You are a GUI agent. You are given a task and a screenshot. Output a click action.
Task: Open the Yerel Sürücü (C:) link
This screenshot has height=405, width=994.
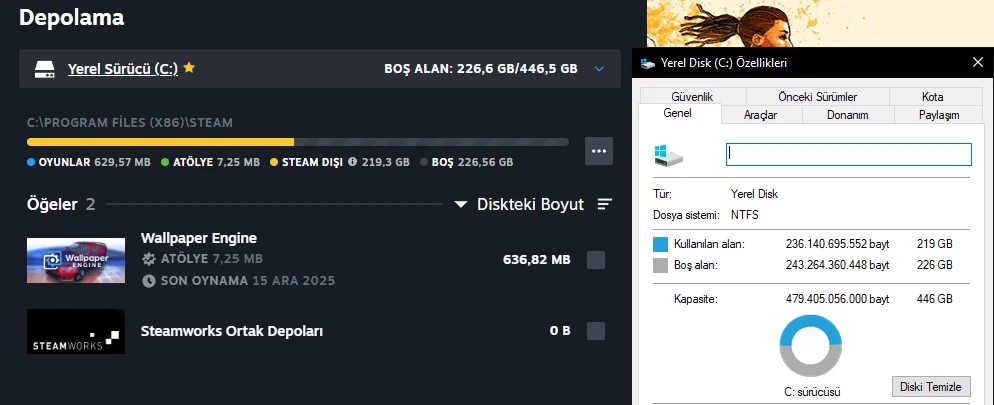click(x=123, y=68)
